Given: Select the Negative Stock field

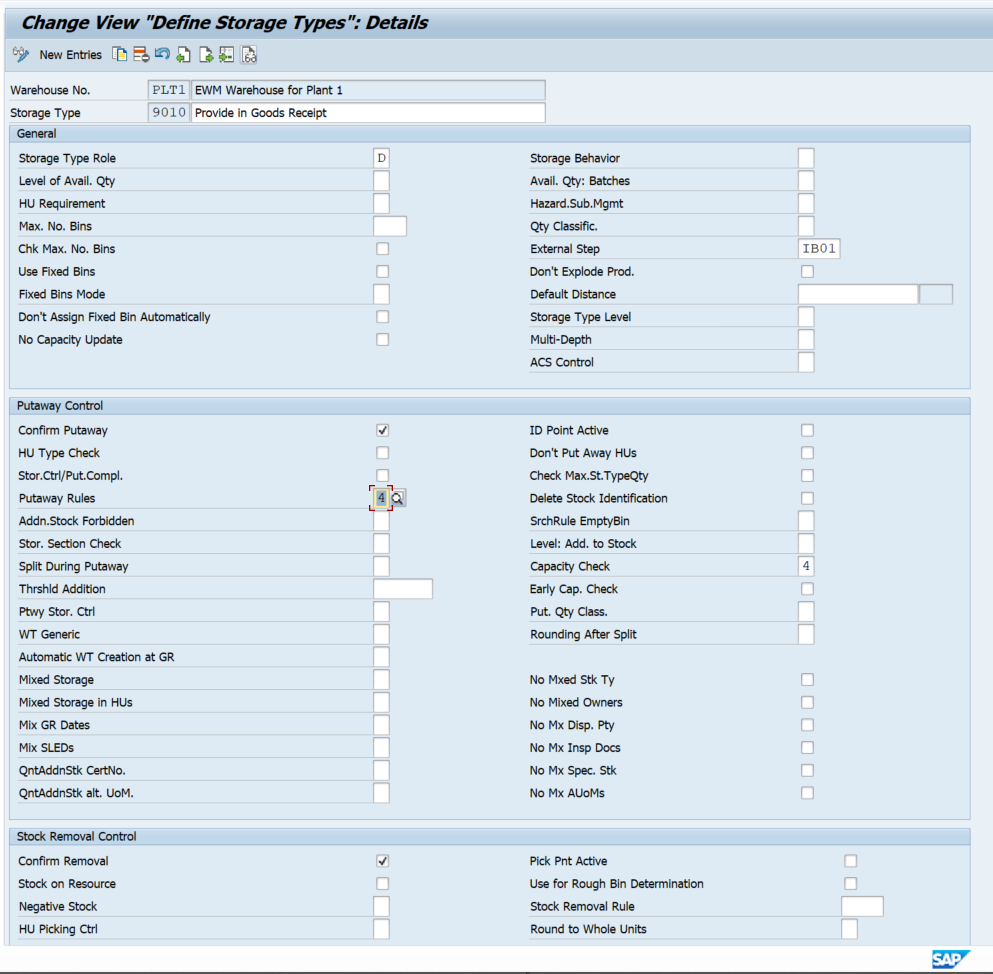Looking at the screenshot, I should (x=381, y=906).
